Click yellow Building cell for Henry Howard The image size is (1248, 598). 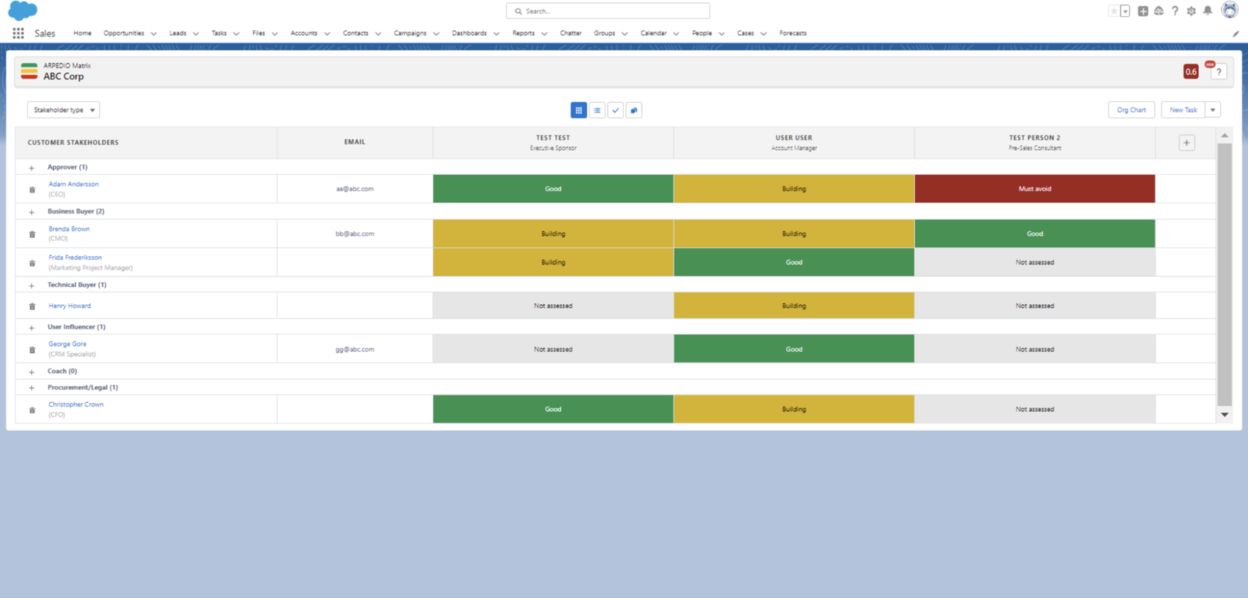(794, 306)
